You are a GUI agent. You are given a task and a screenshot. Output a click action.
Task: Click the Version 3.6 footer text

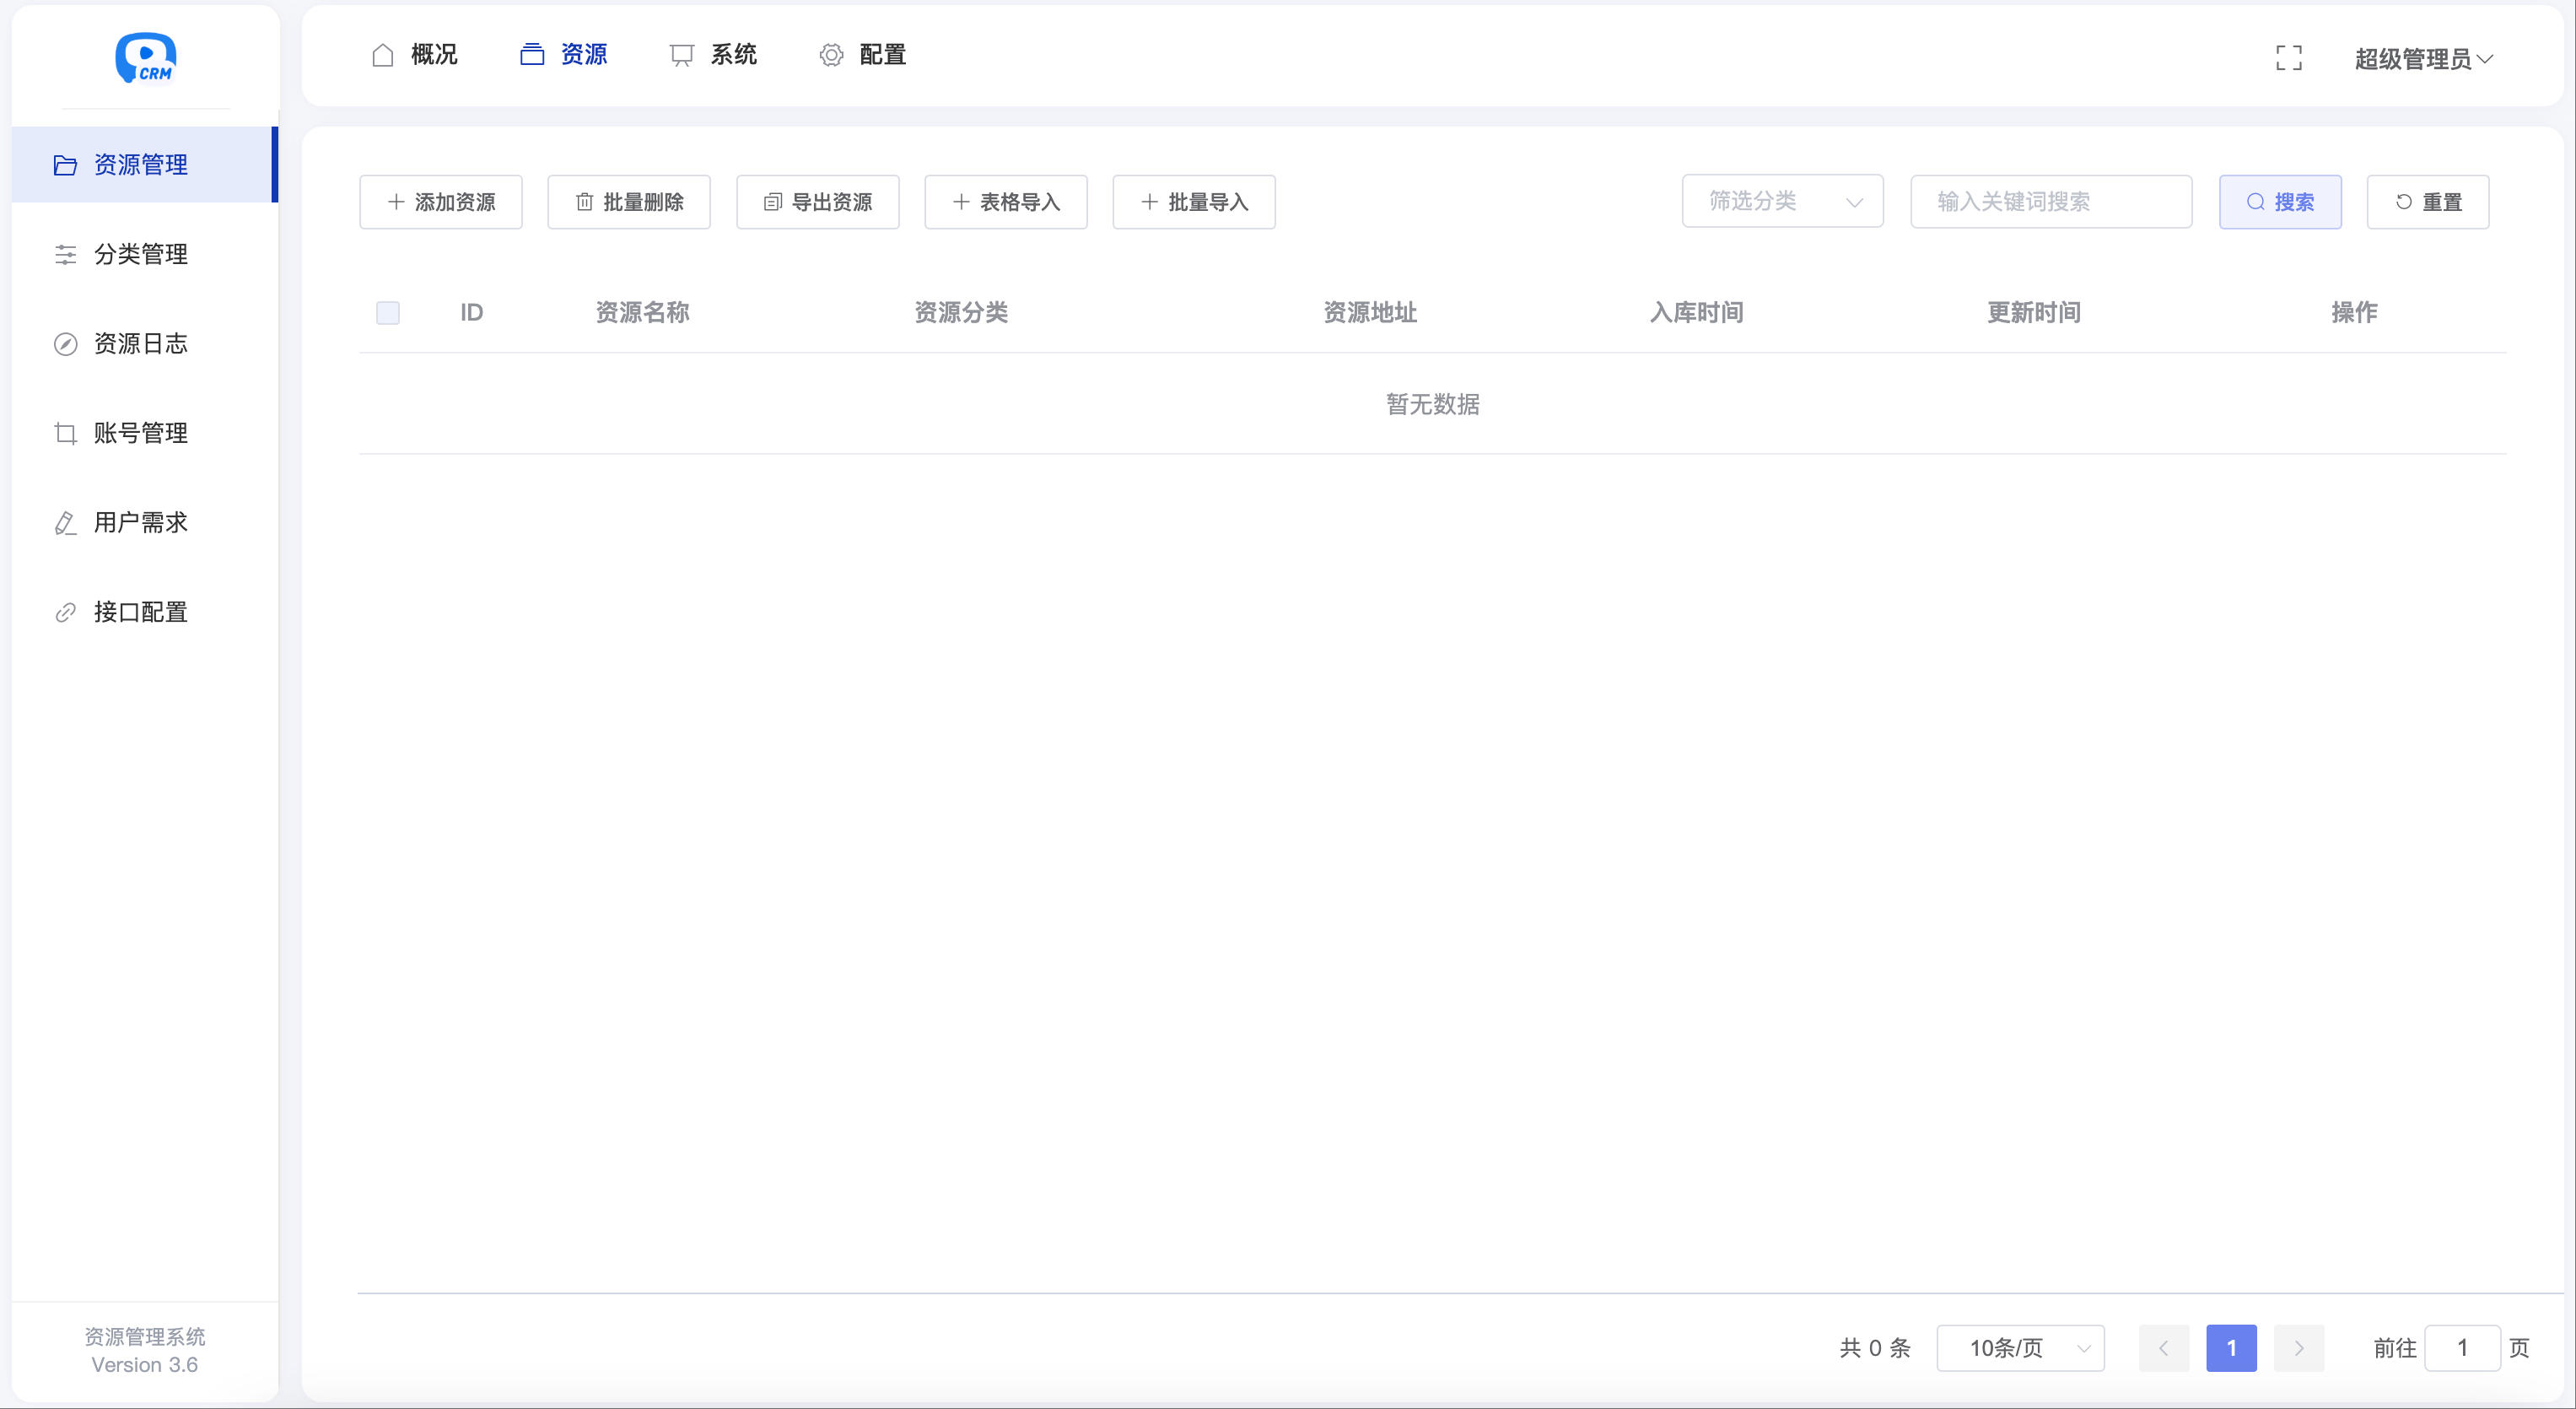145,1365
